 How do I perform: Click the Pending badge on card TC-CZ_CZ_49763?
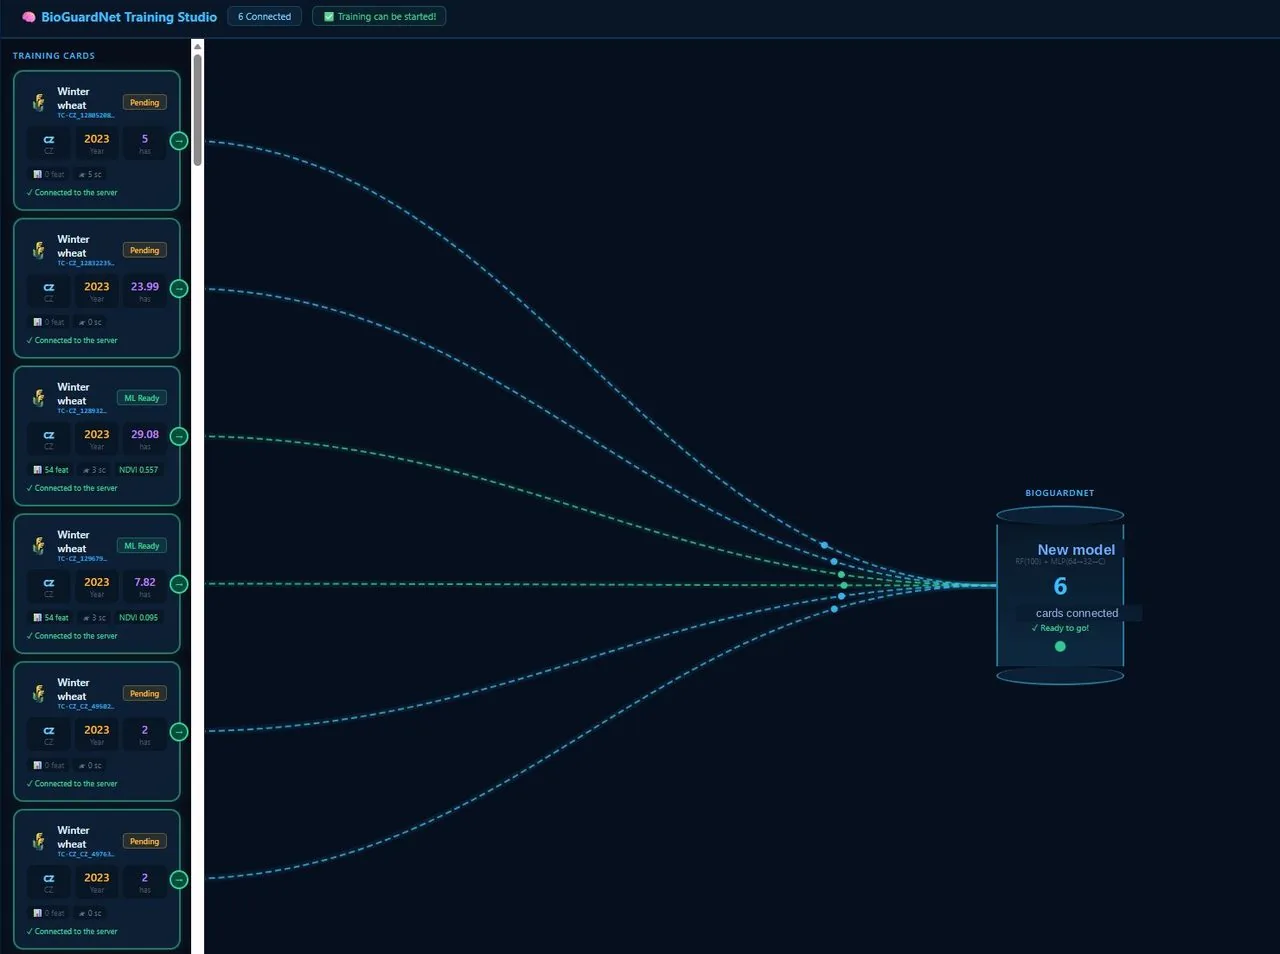[145, 842]
